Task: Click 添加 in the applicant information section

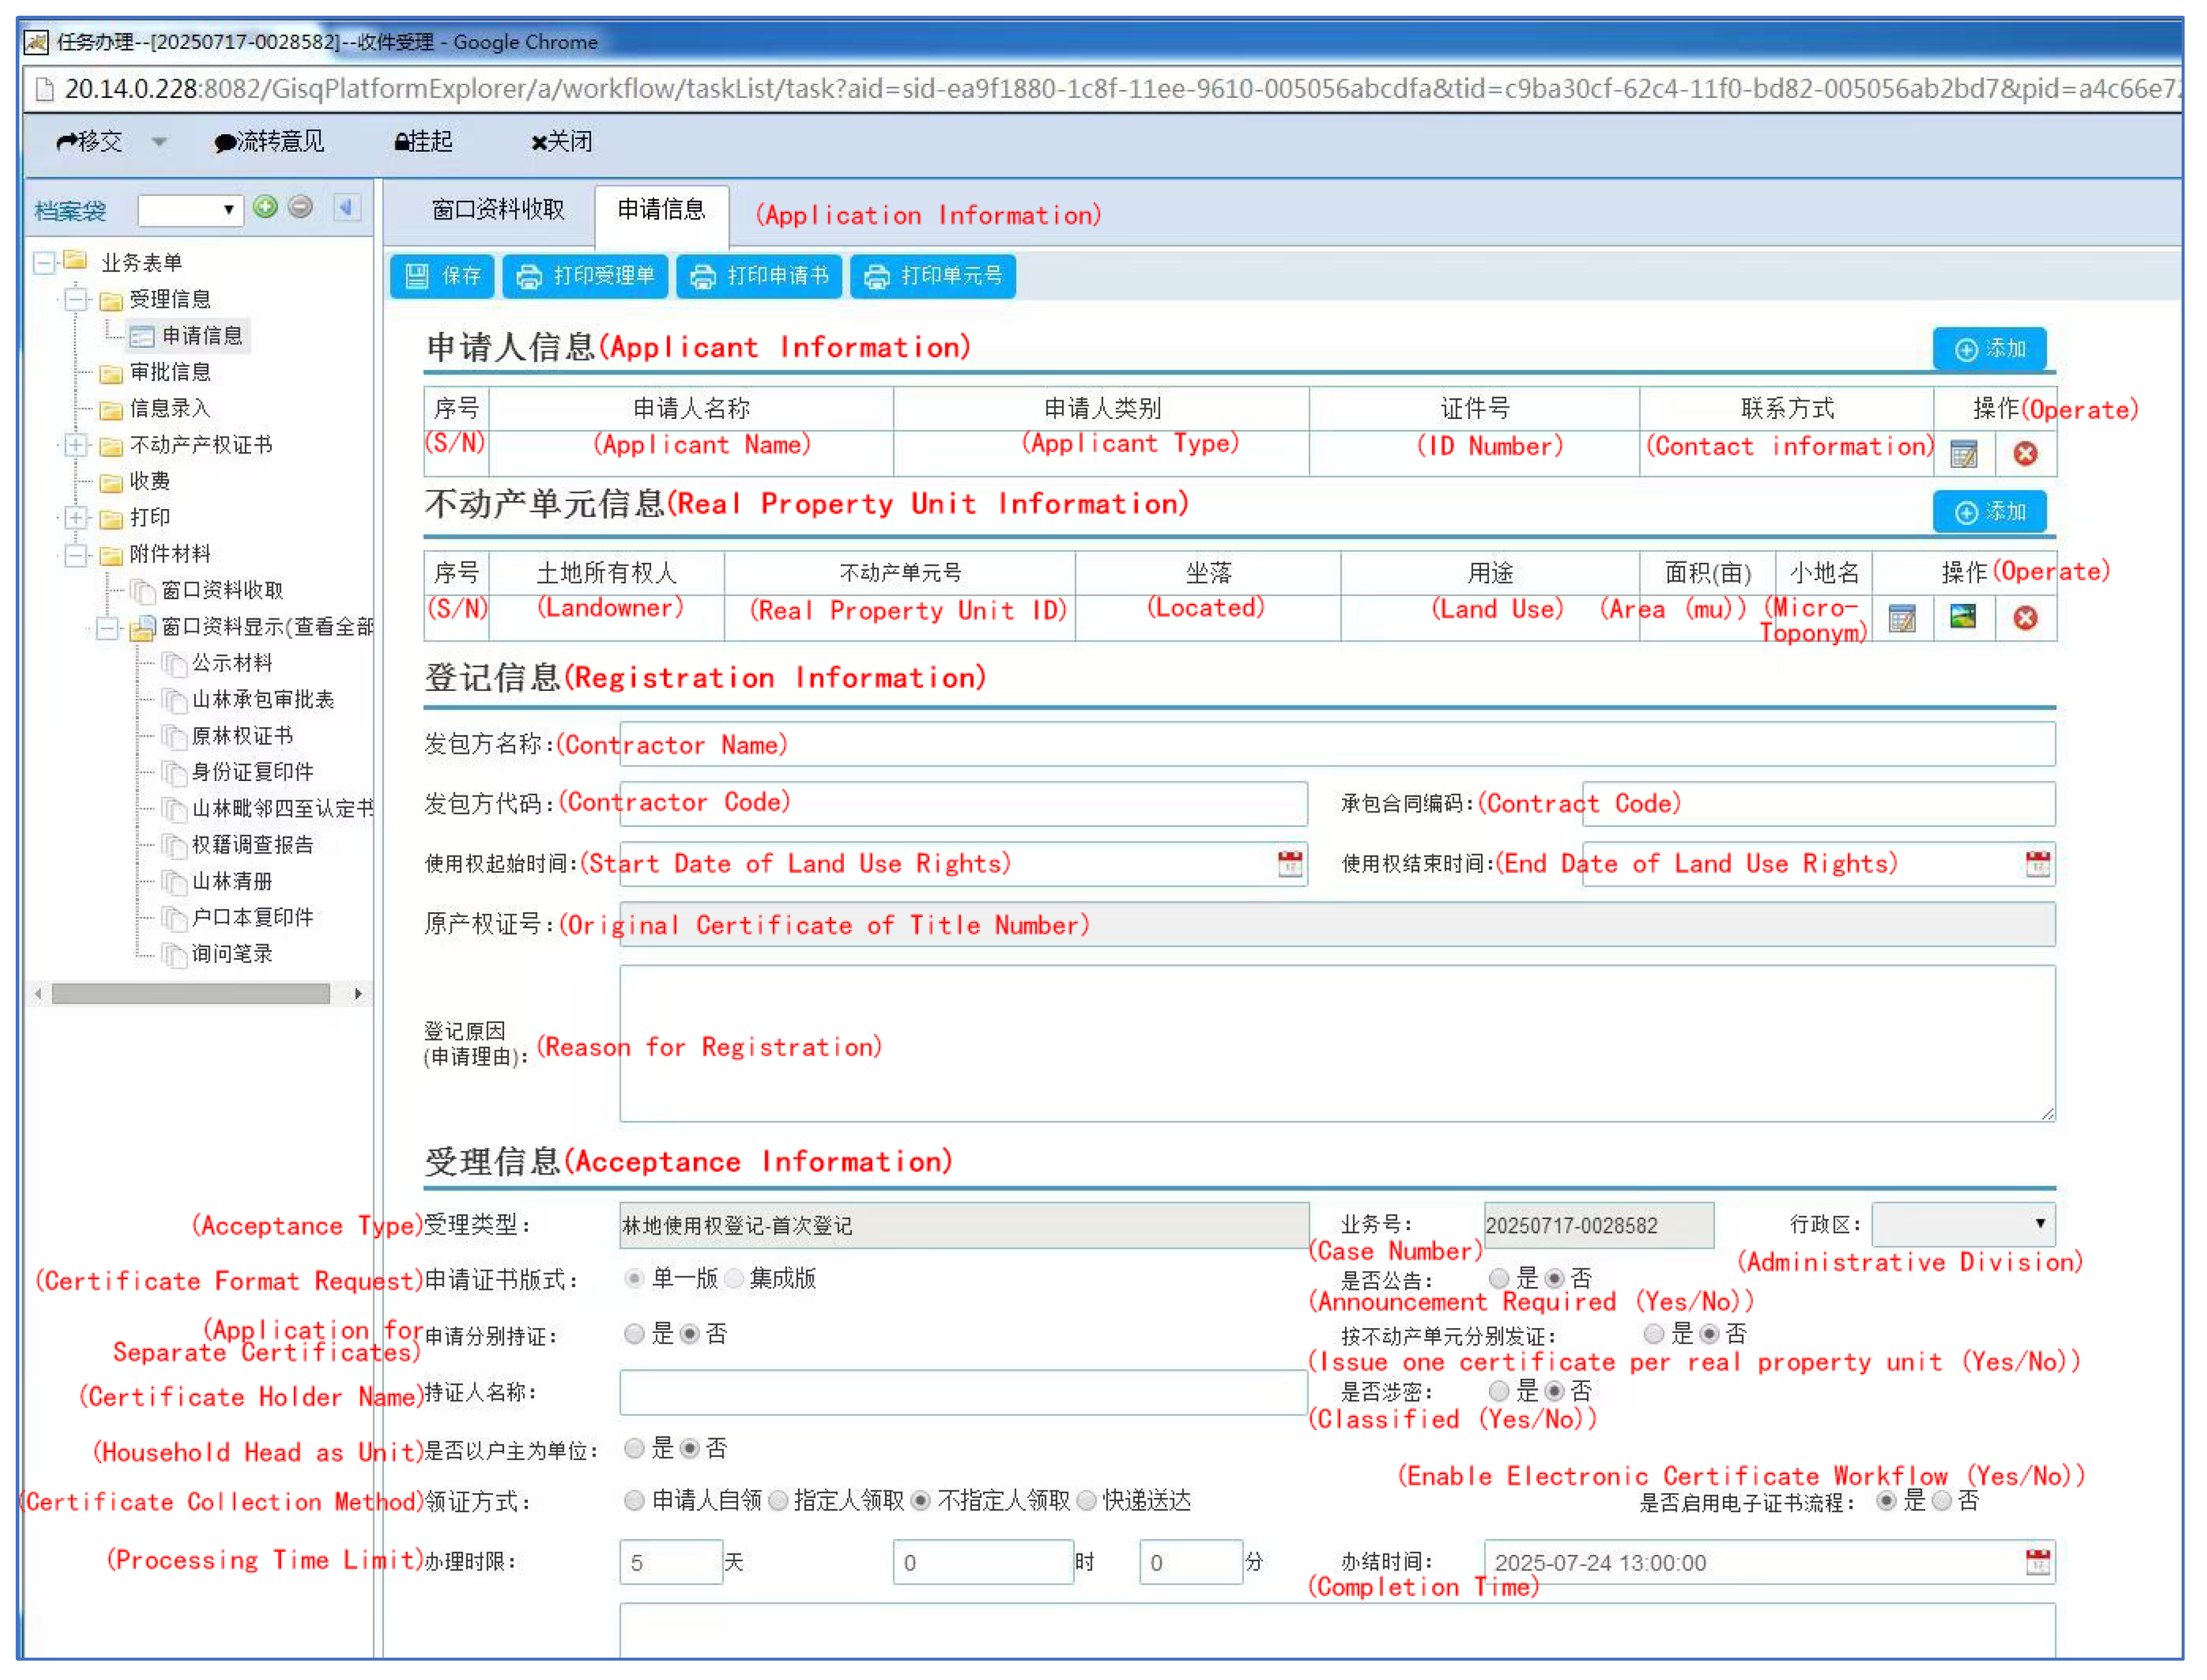Action: pos(1989,349)
